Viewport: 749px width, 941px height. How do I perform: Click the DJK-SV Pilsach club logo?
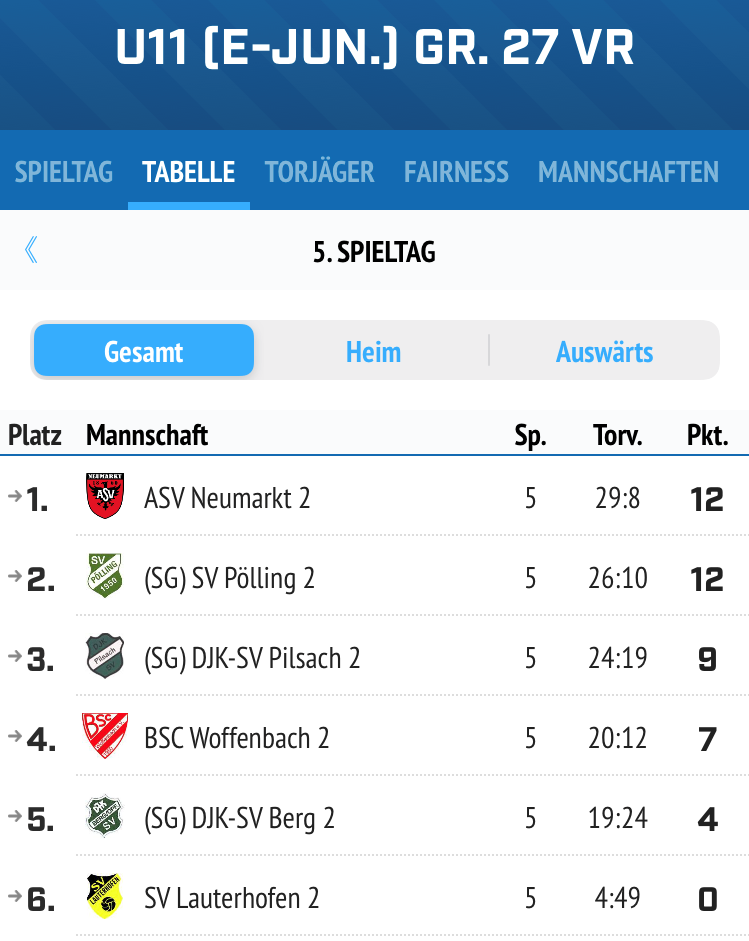105,655
